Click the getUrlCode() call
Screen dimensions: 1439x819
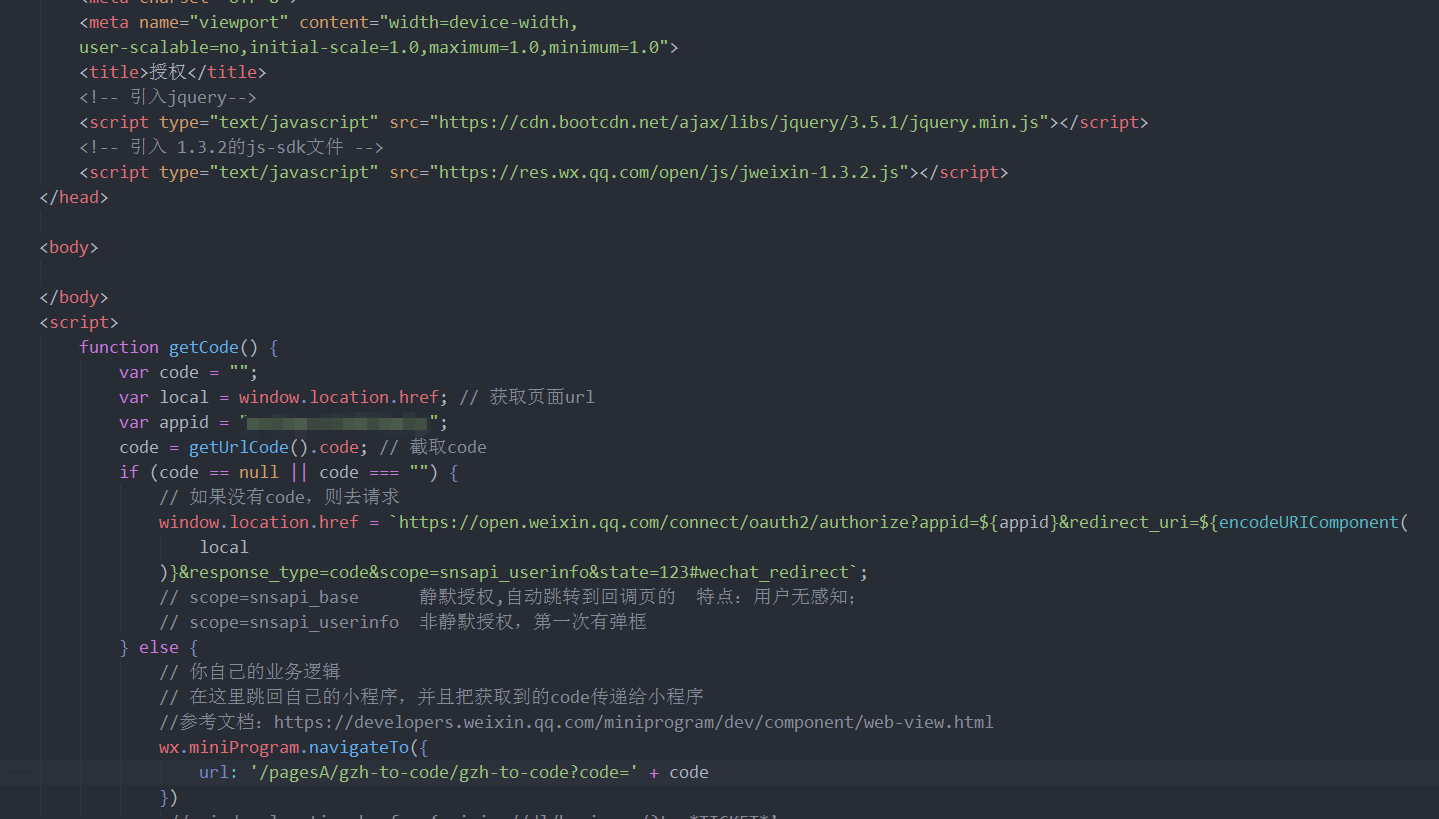click(249, 447)
